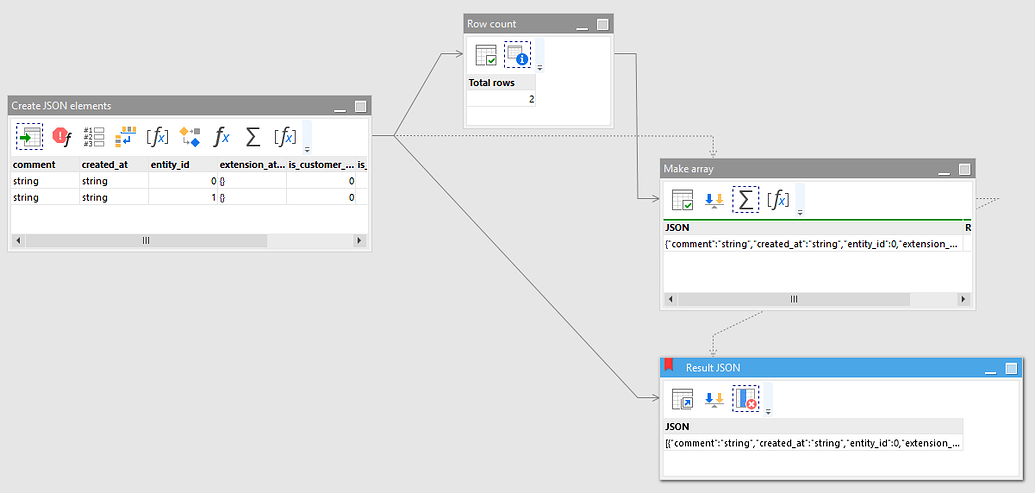
Task: Maximize the Result JSON table
Action: (1011, 368)
